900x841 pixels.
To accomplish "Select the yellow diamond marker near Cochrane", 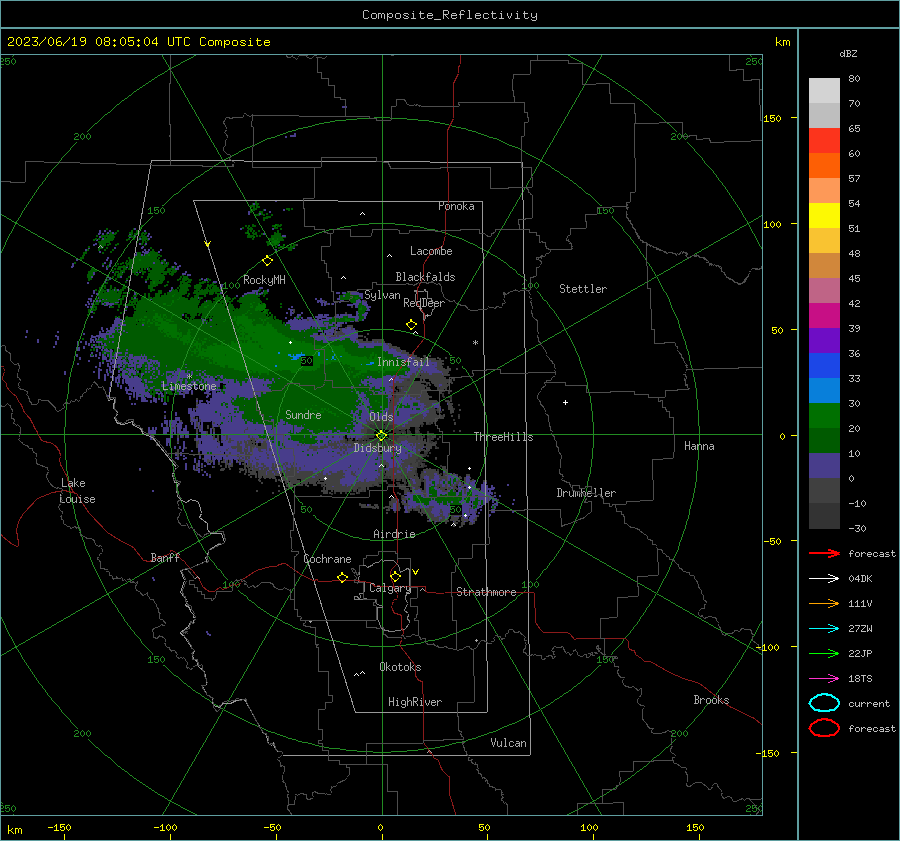I will [342, 578].
